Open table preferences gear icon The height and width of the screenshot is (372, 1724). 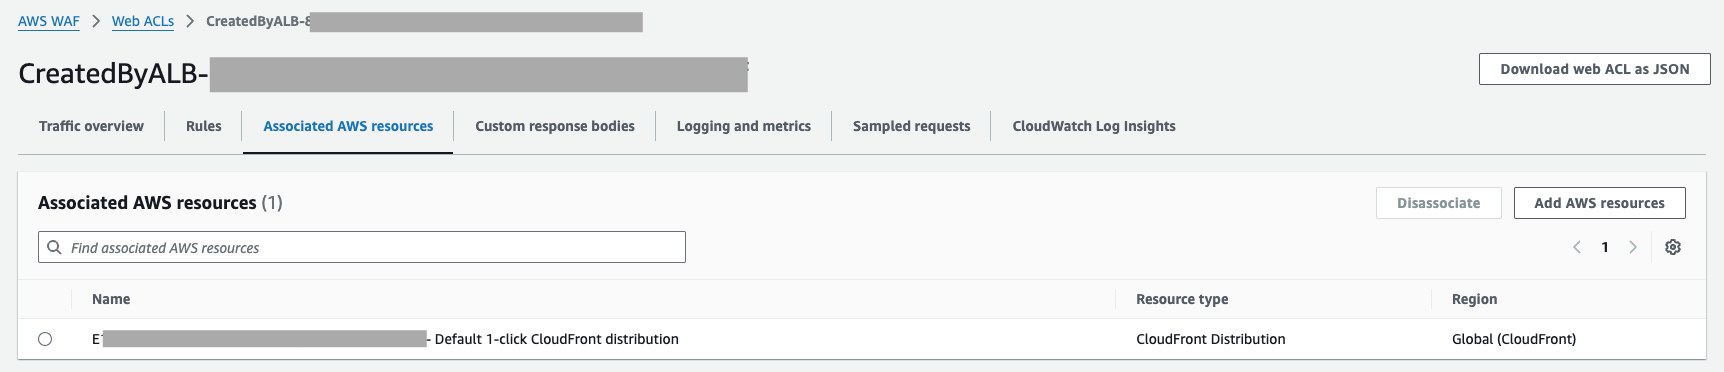[x=1672, y=247]
